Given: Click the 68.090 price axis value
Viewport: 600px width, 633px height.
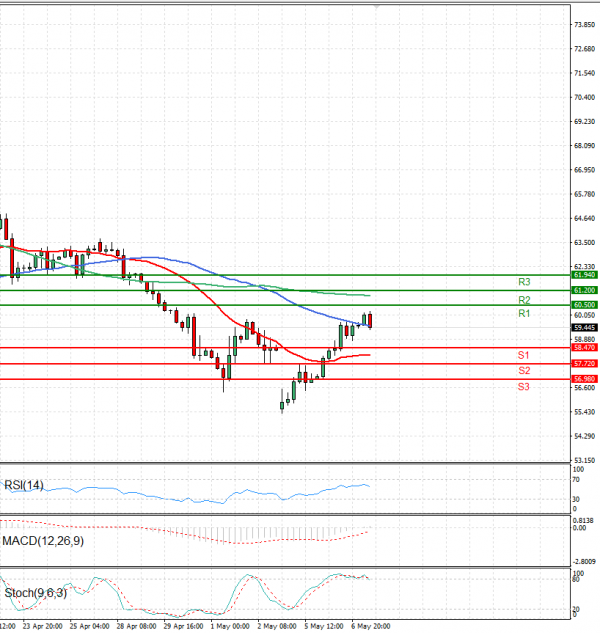Looking at the screenshot, I should [584, 146].
